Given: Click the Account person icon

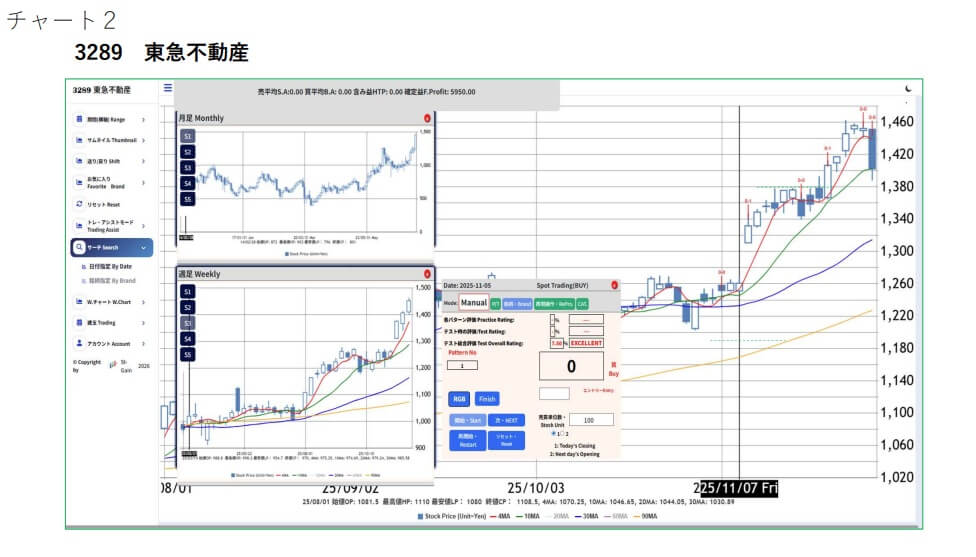Looking at the screenshot, I should coord(79,343).
